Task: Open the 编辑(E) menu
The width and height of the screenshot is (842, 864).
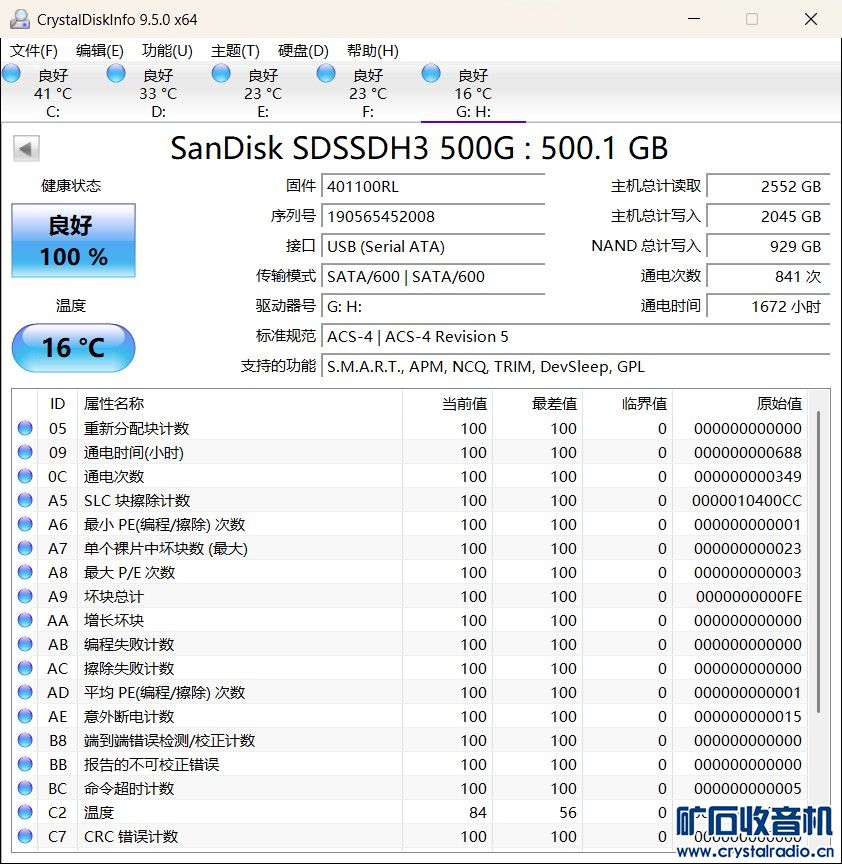Action: 100,51
